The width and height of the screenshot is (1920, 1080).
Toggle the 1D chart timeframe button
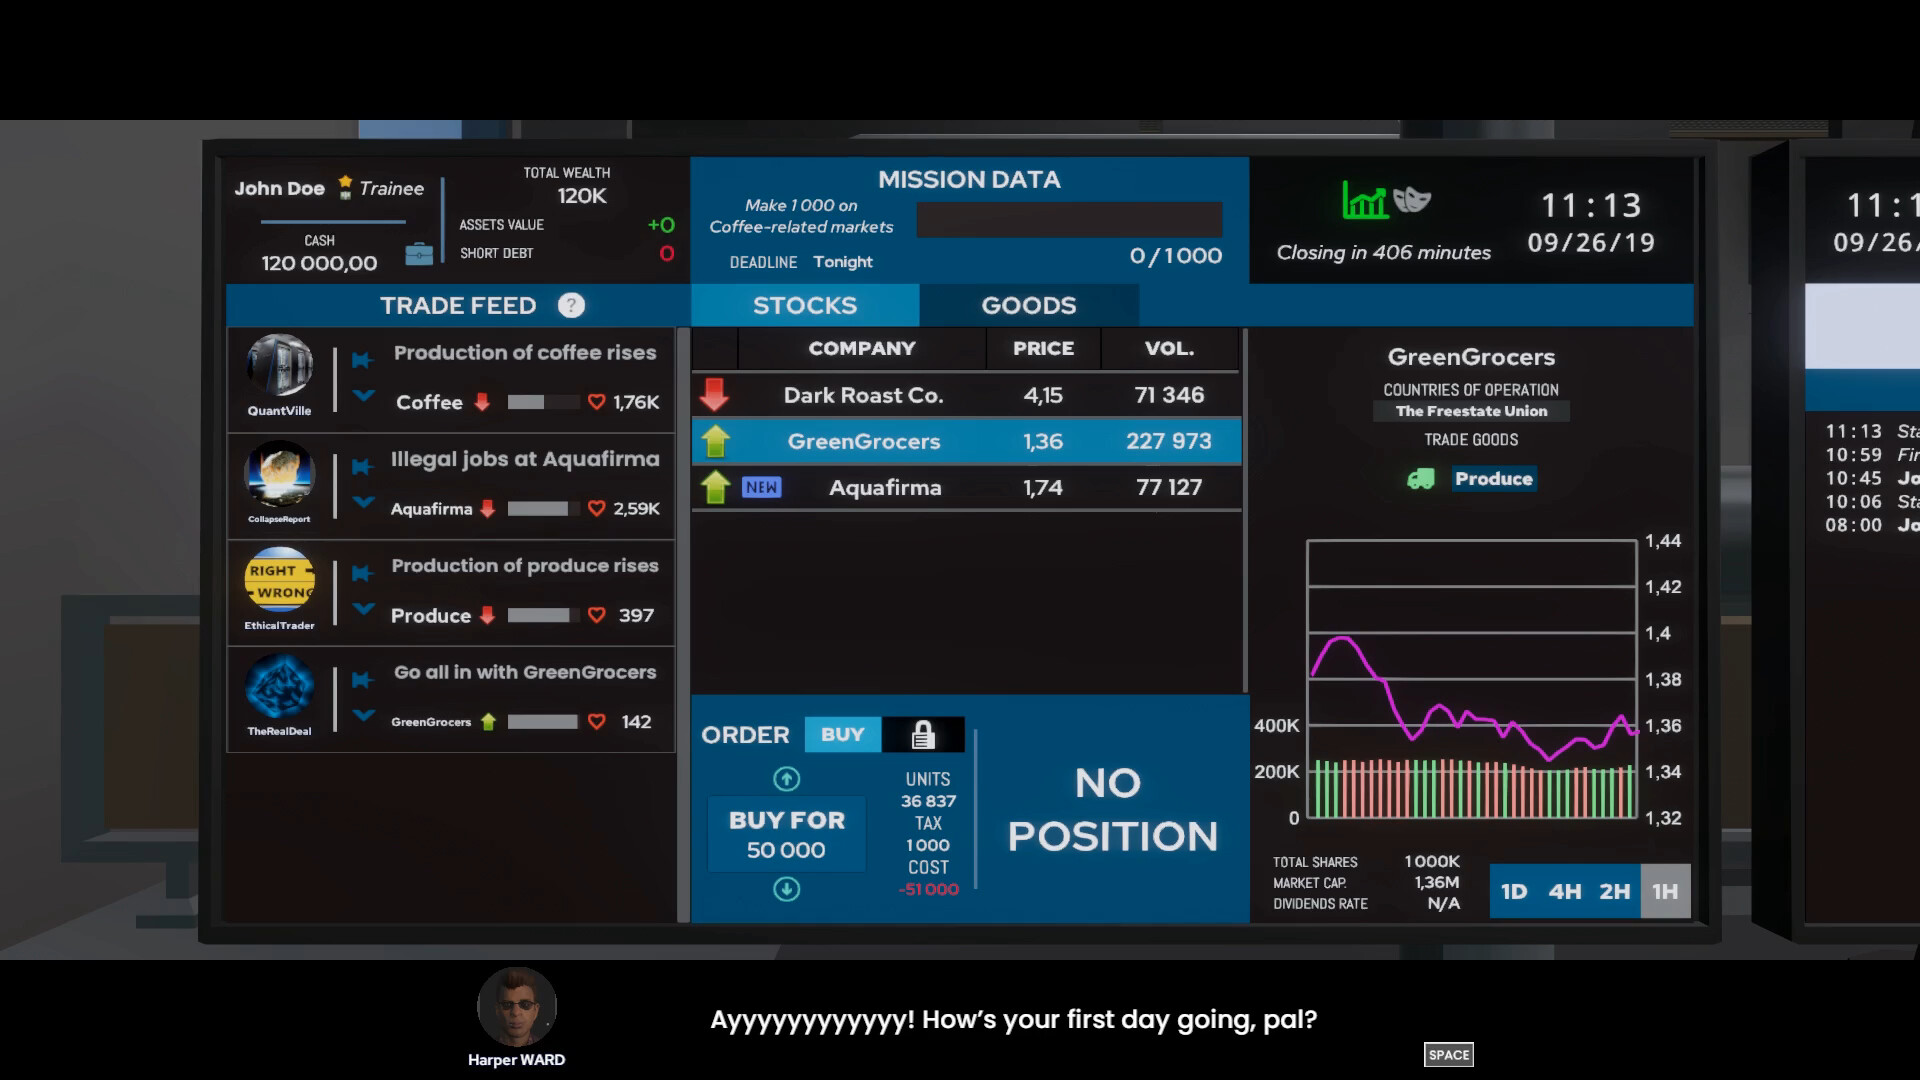1513,891
